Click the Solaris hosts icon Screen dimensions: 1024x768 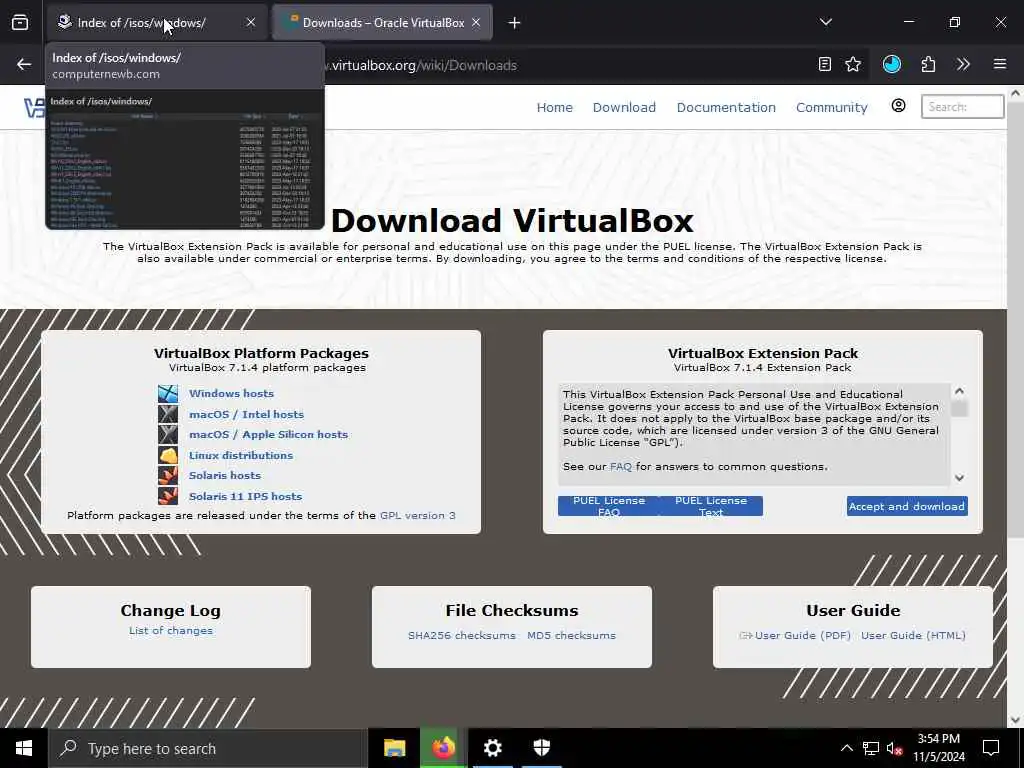(168, 475)
